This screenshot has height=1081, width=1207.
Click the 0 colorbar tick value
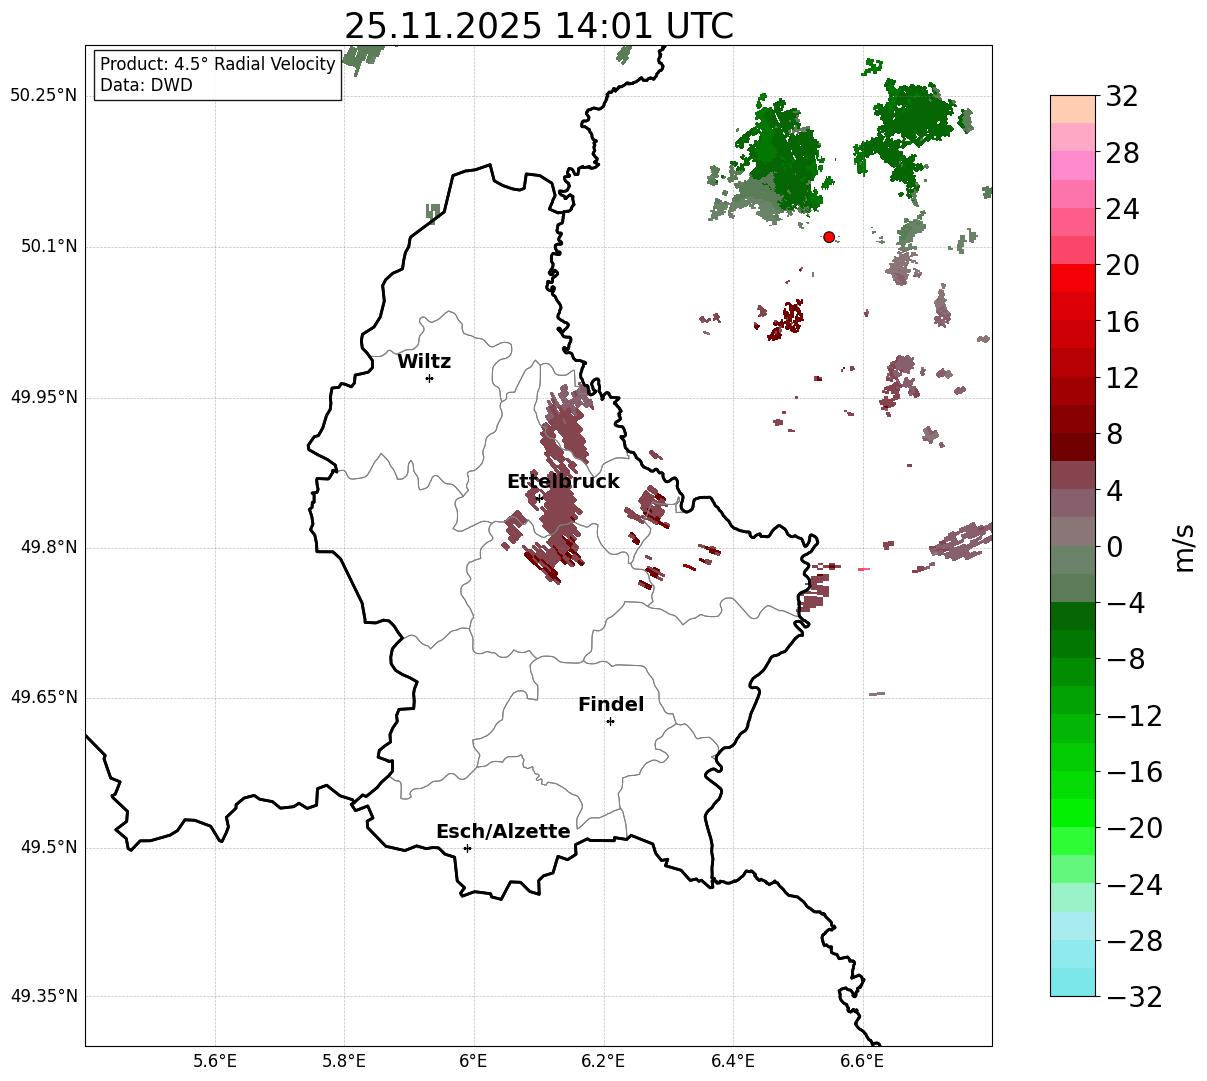point(1114,547)
